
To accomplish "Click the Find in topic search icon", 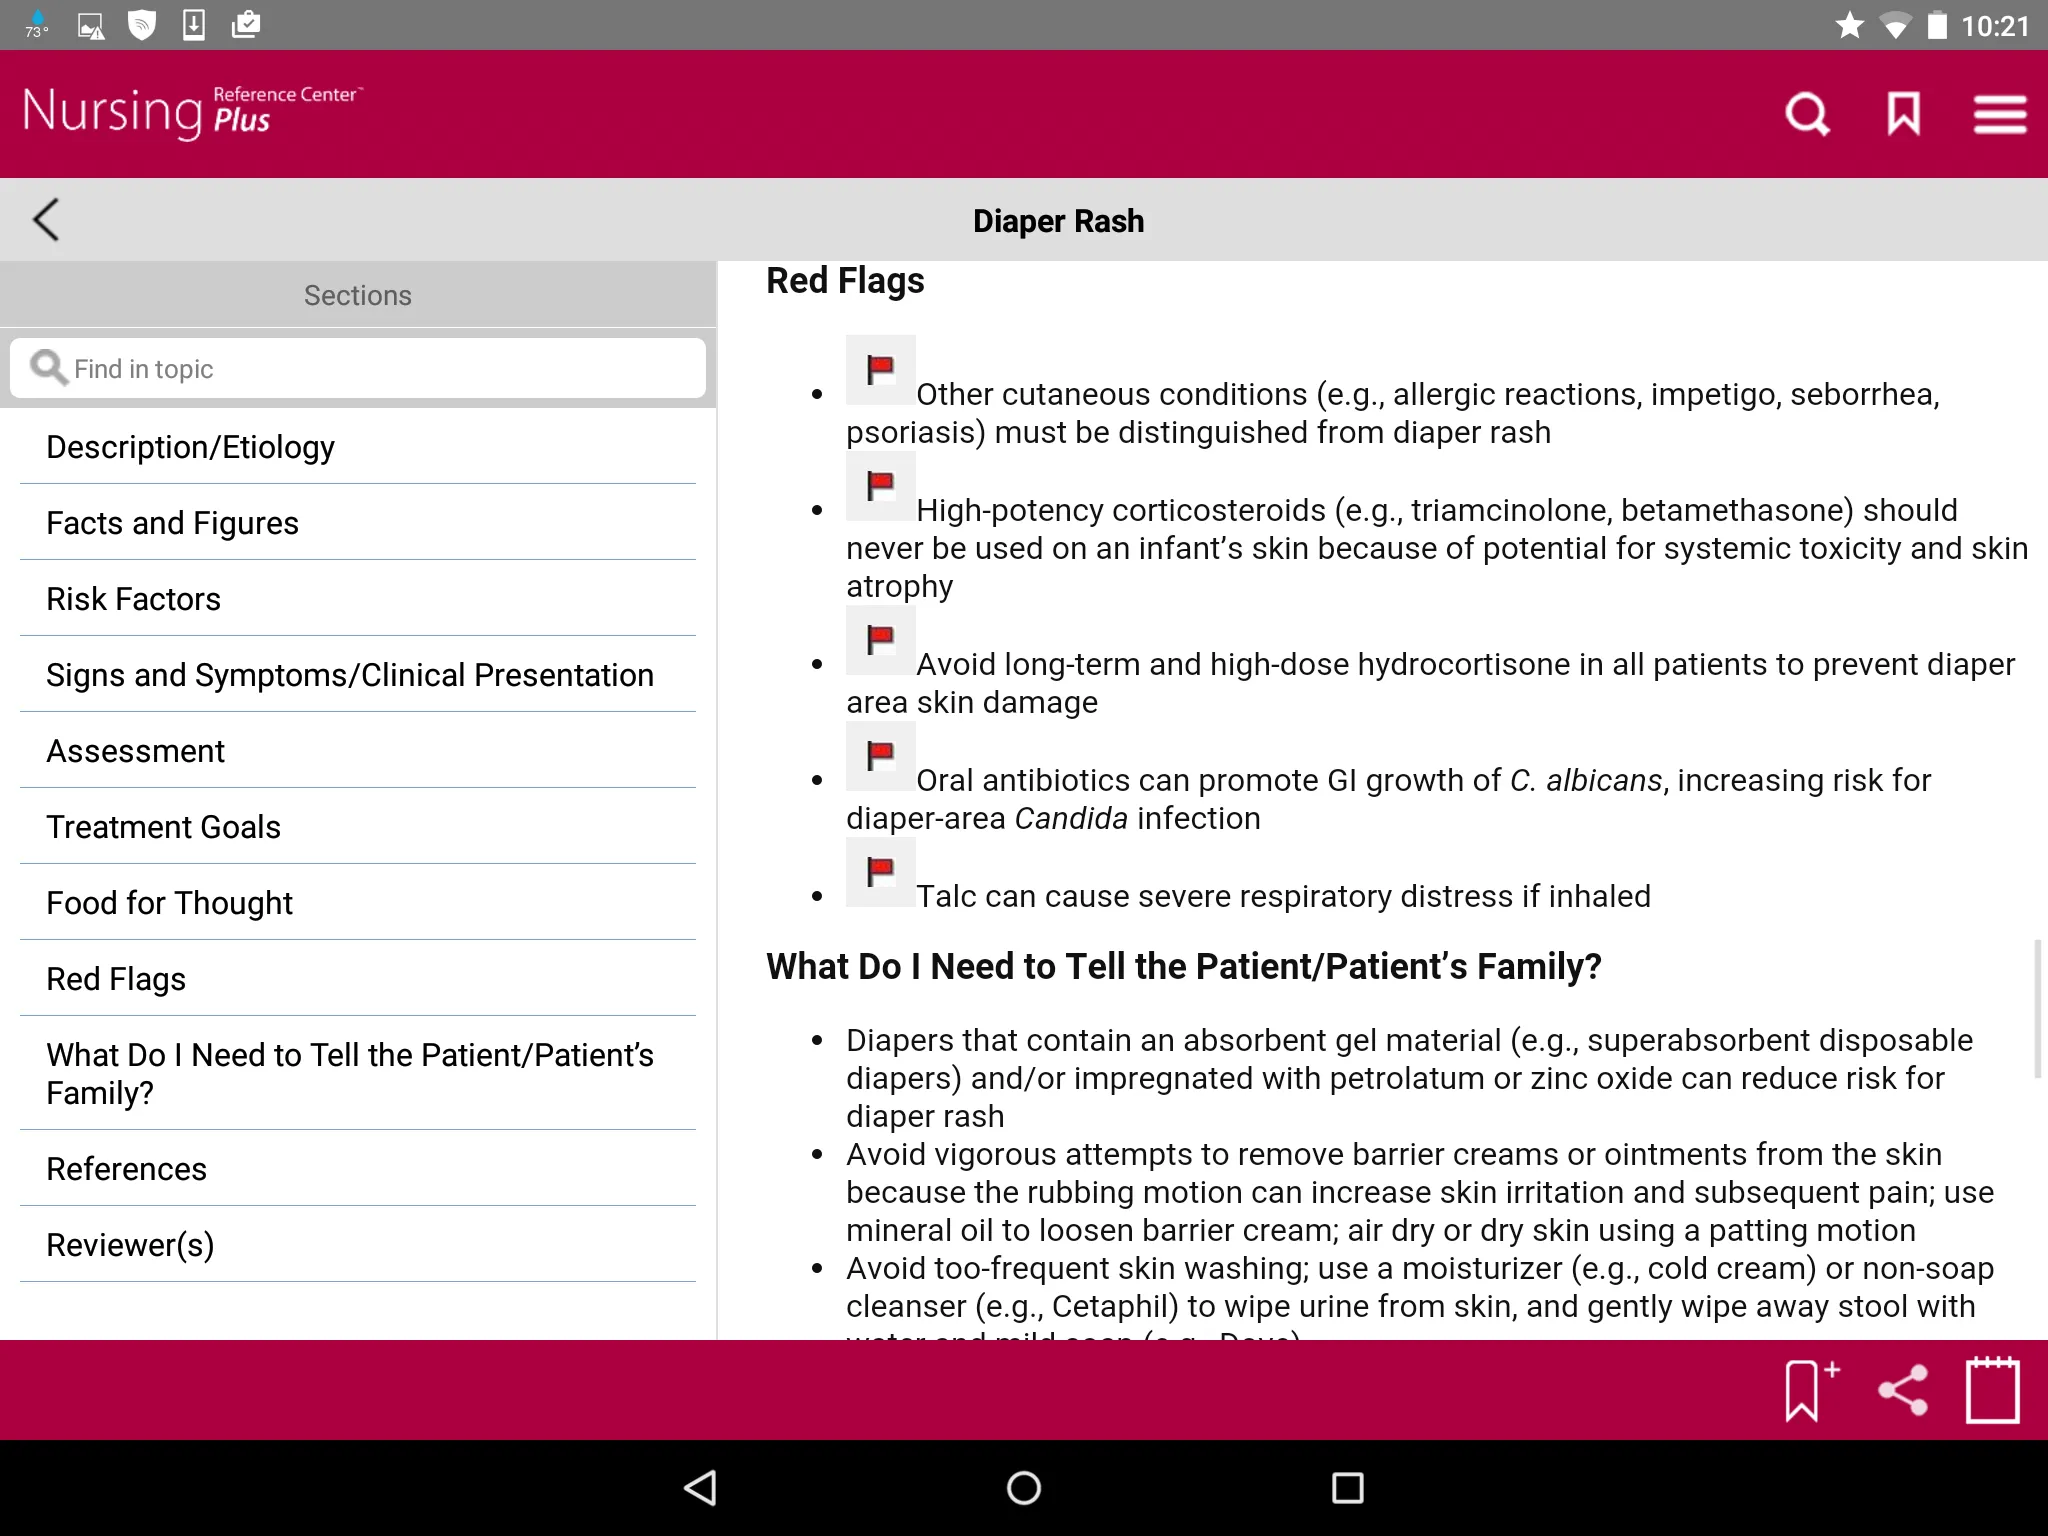I will click(48, 368).
